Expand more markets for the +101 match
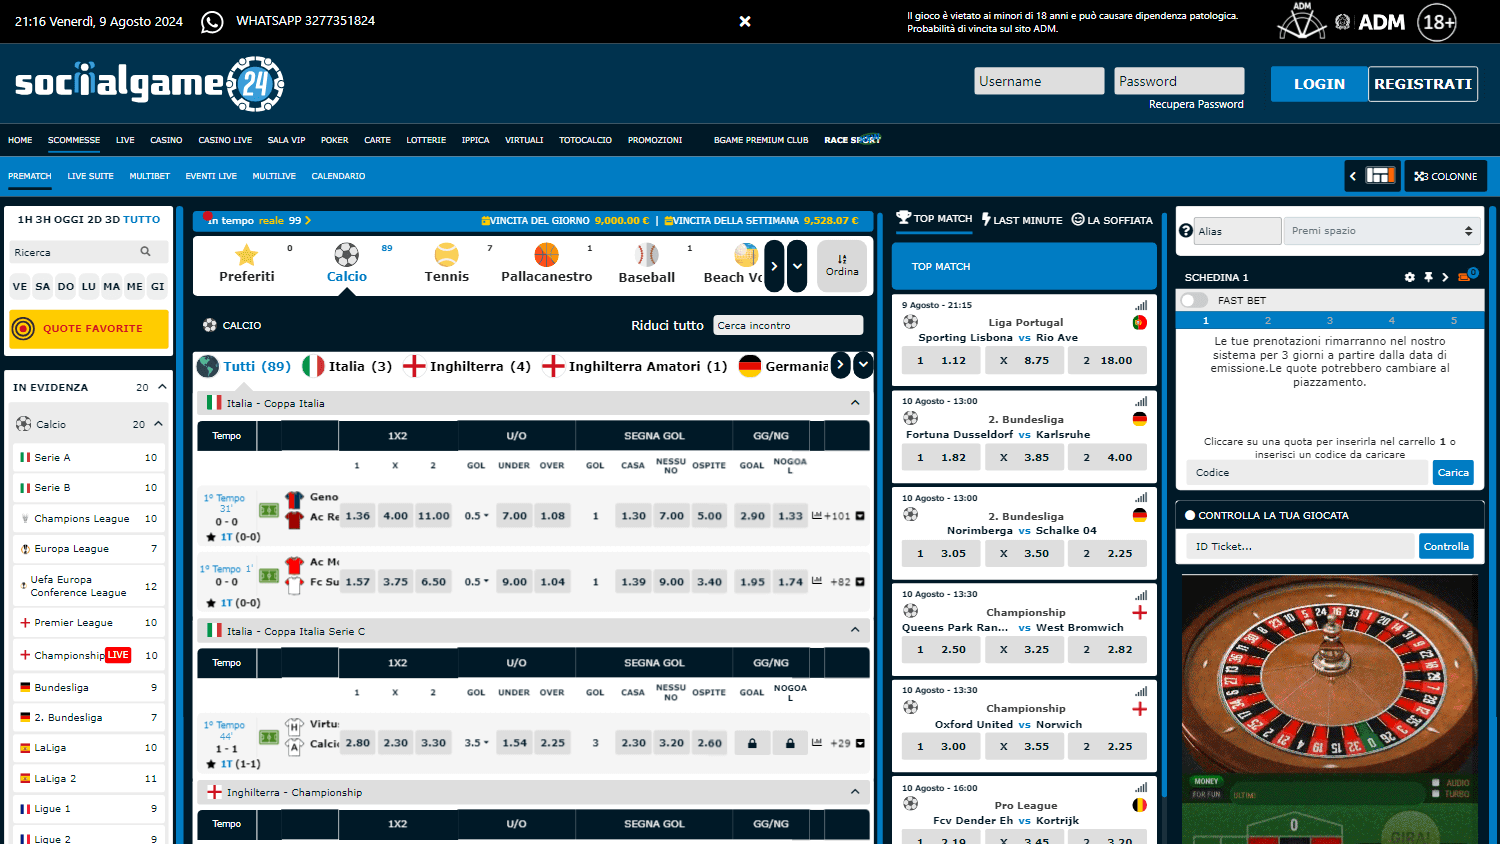Viewport: 1500px width, 844px height. click(x=860, y=516)
